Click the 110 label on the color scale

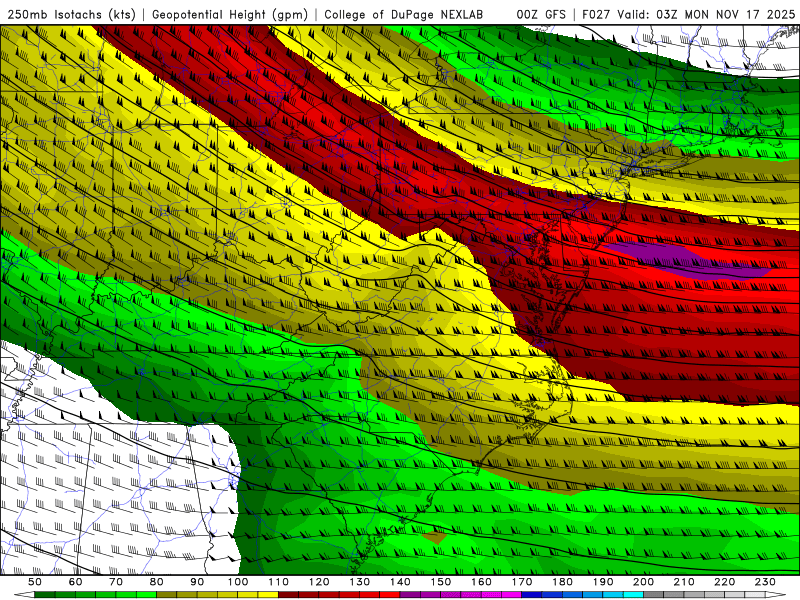click(x=278, y=582)
